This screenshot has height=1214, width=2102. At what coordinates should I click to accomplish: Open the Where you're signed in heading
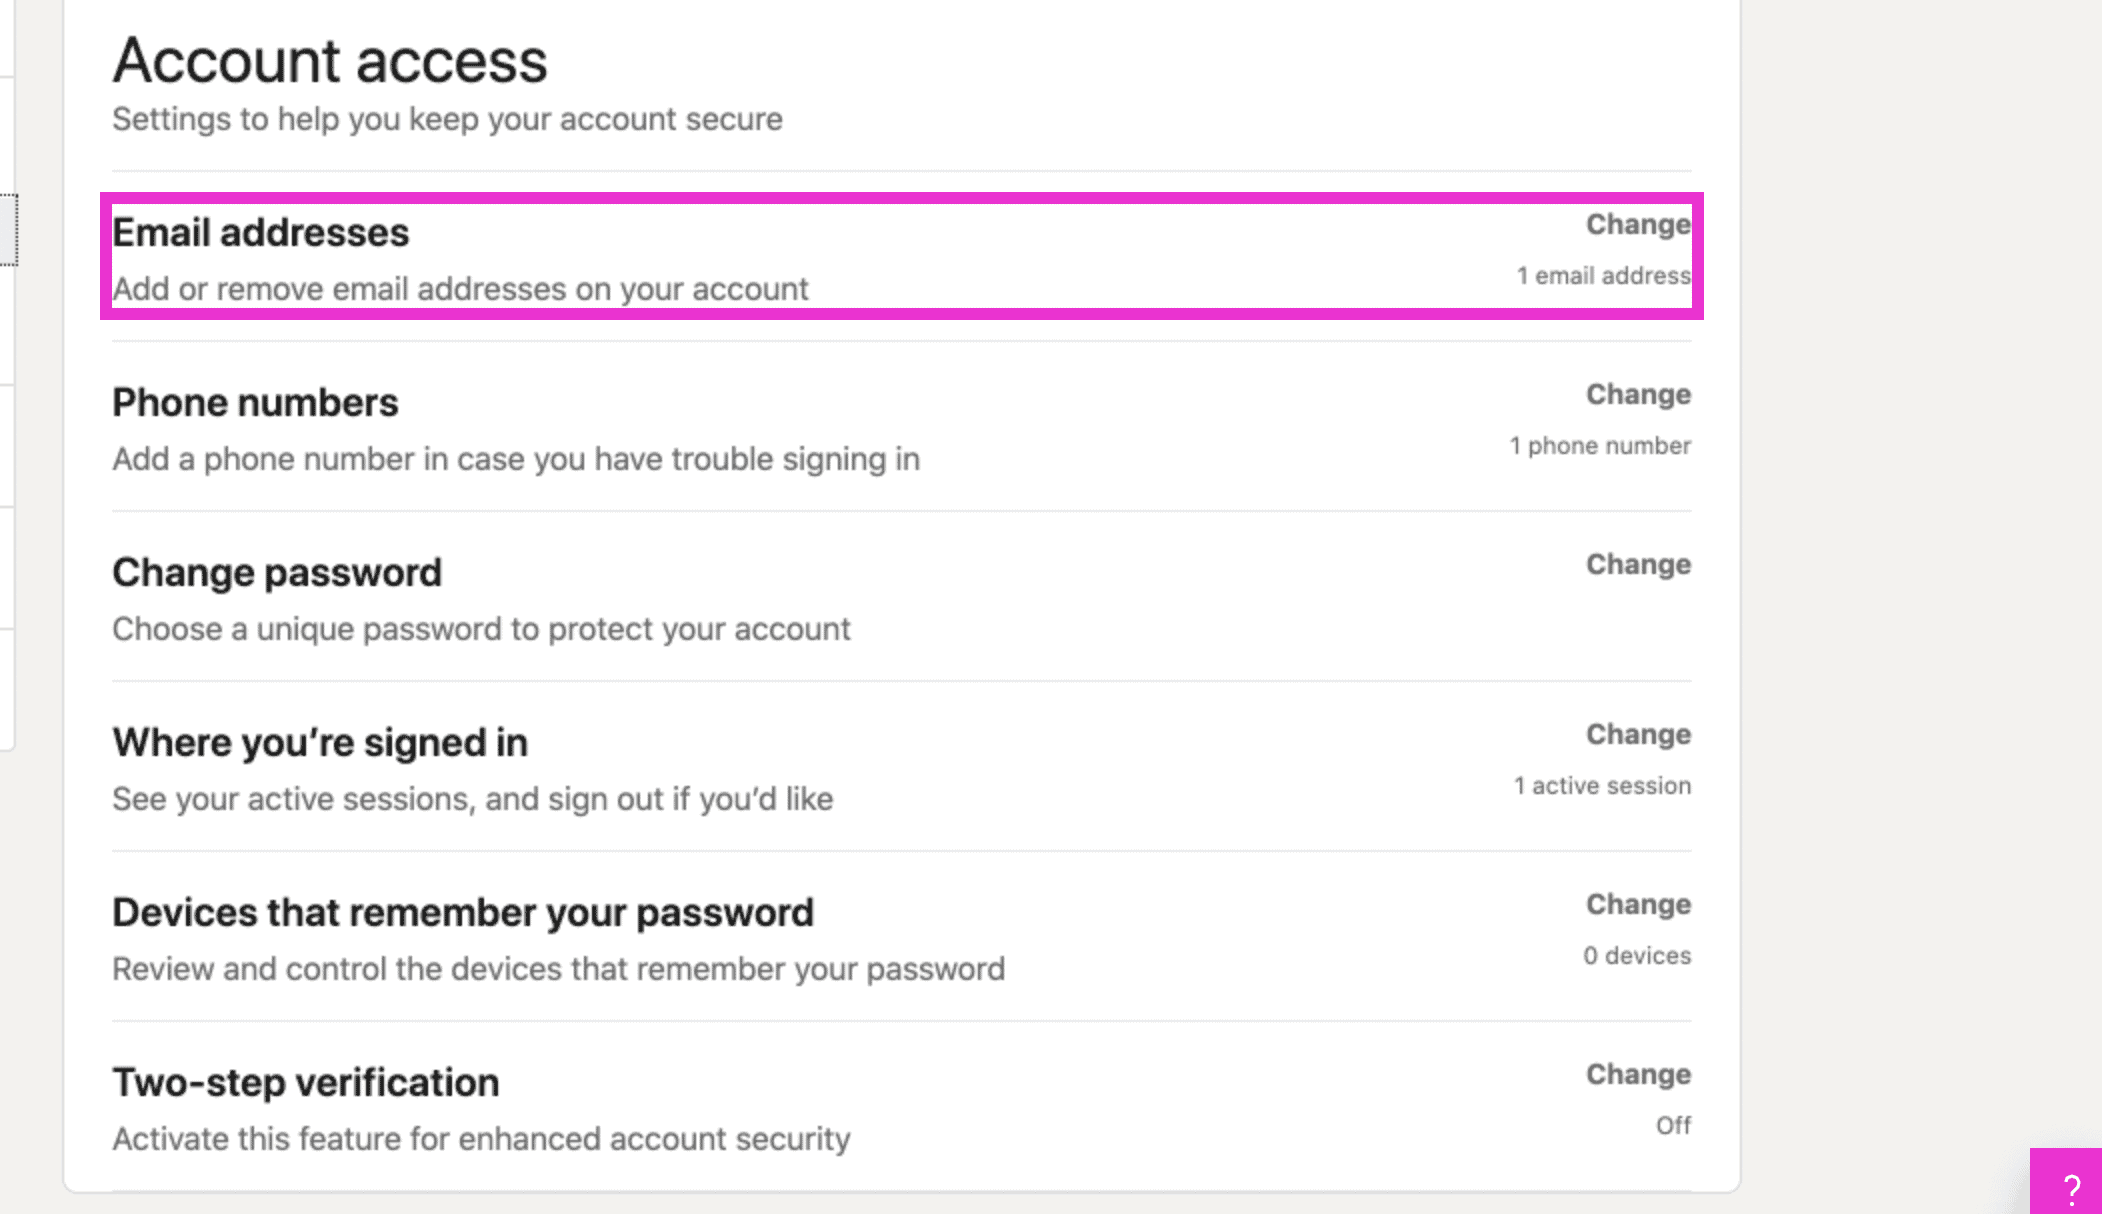click(x=320, y=743)
